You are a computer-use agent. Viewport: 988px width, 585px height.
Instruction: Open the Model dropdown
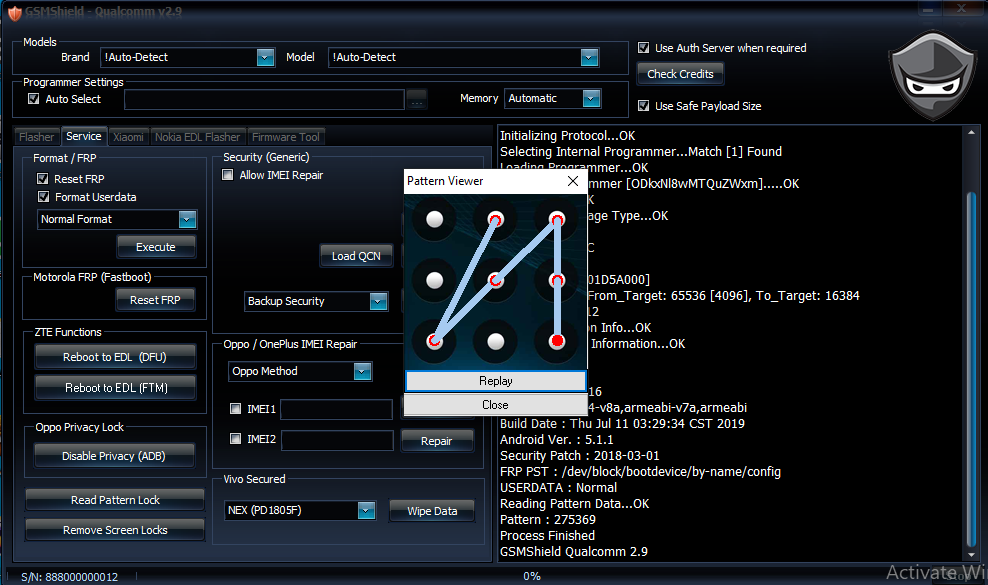tap(589, 57)
